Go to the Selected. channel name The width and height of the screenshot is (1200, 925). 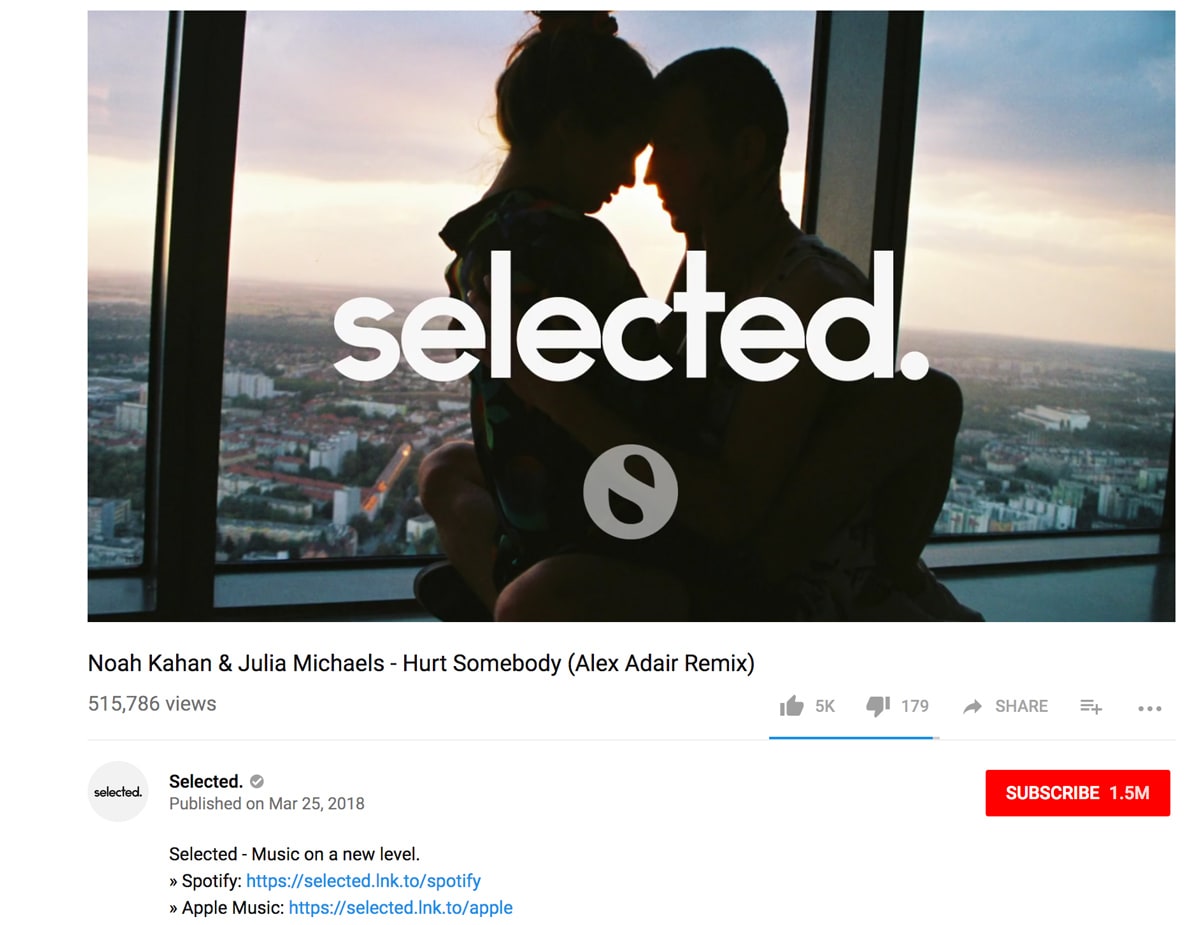tap(206, 781)
